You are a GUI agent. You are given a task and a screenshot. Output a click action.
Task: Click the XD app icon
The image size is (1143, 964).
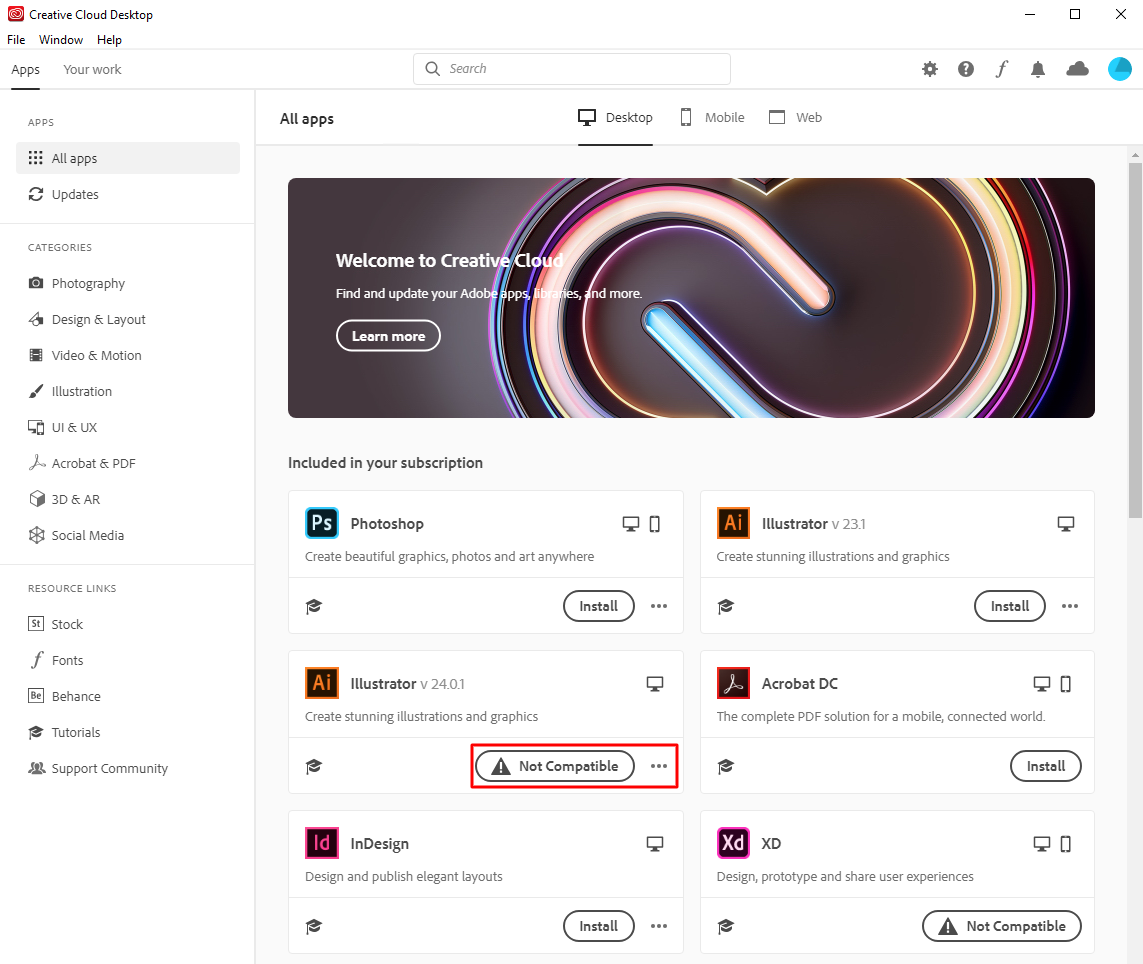click(x=733, y=843)
